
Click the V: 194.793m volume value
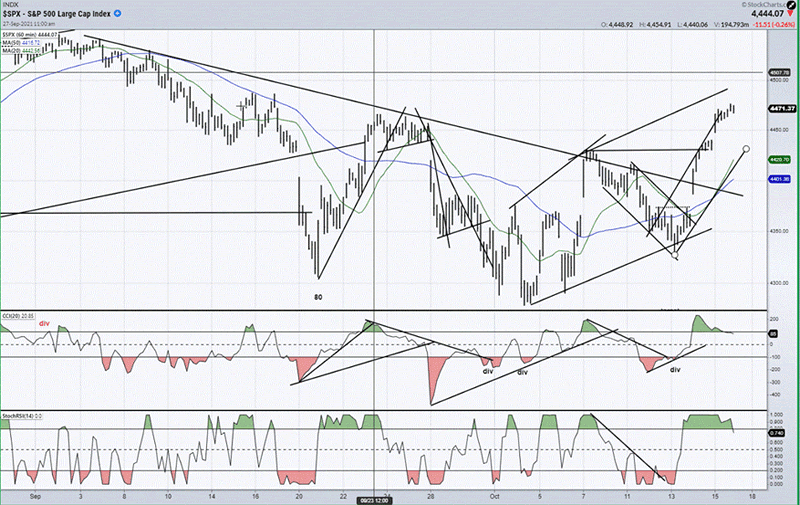pyautogui.click(x=731, y=24)
